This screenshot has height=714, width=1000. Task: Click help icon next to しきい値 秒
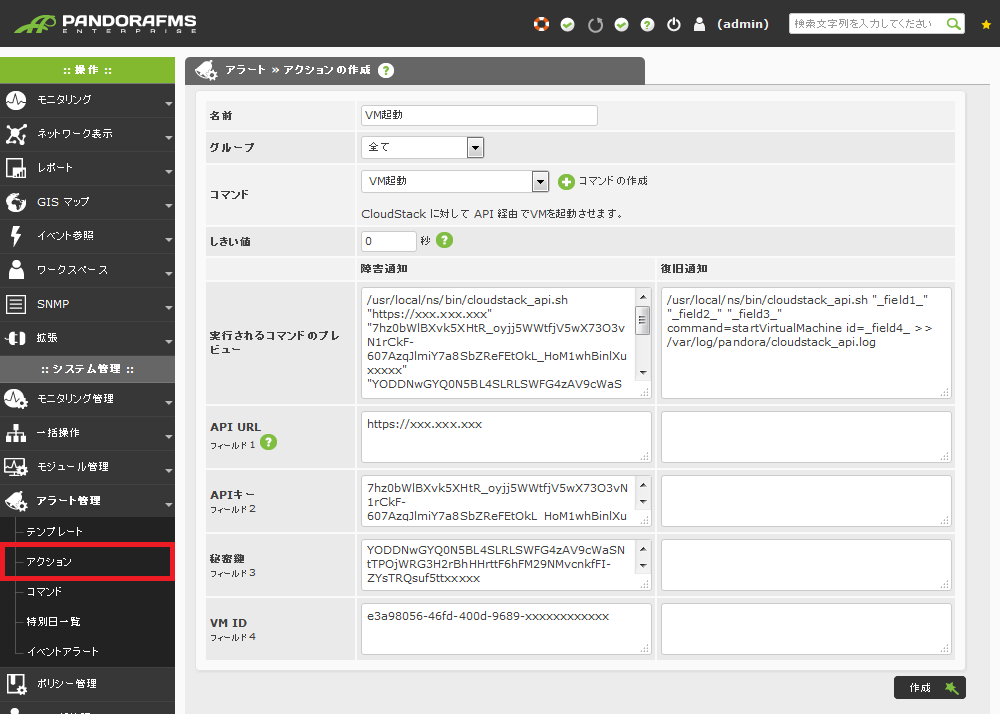[x=445, y=240]
